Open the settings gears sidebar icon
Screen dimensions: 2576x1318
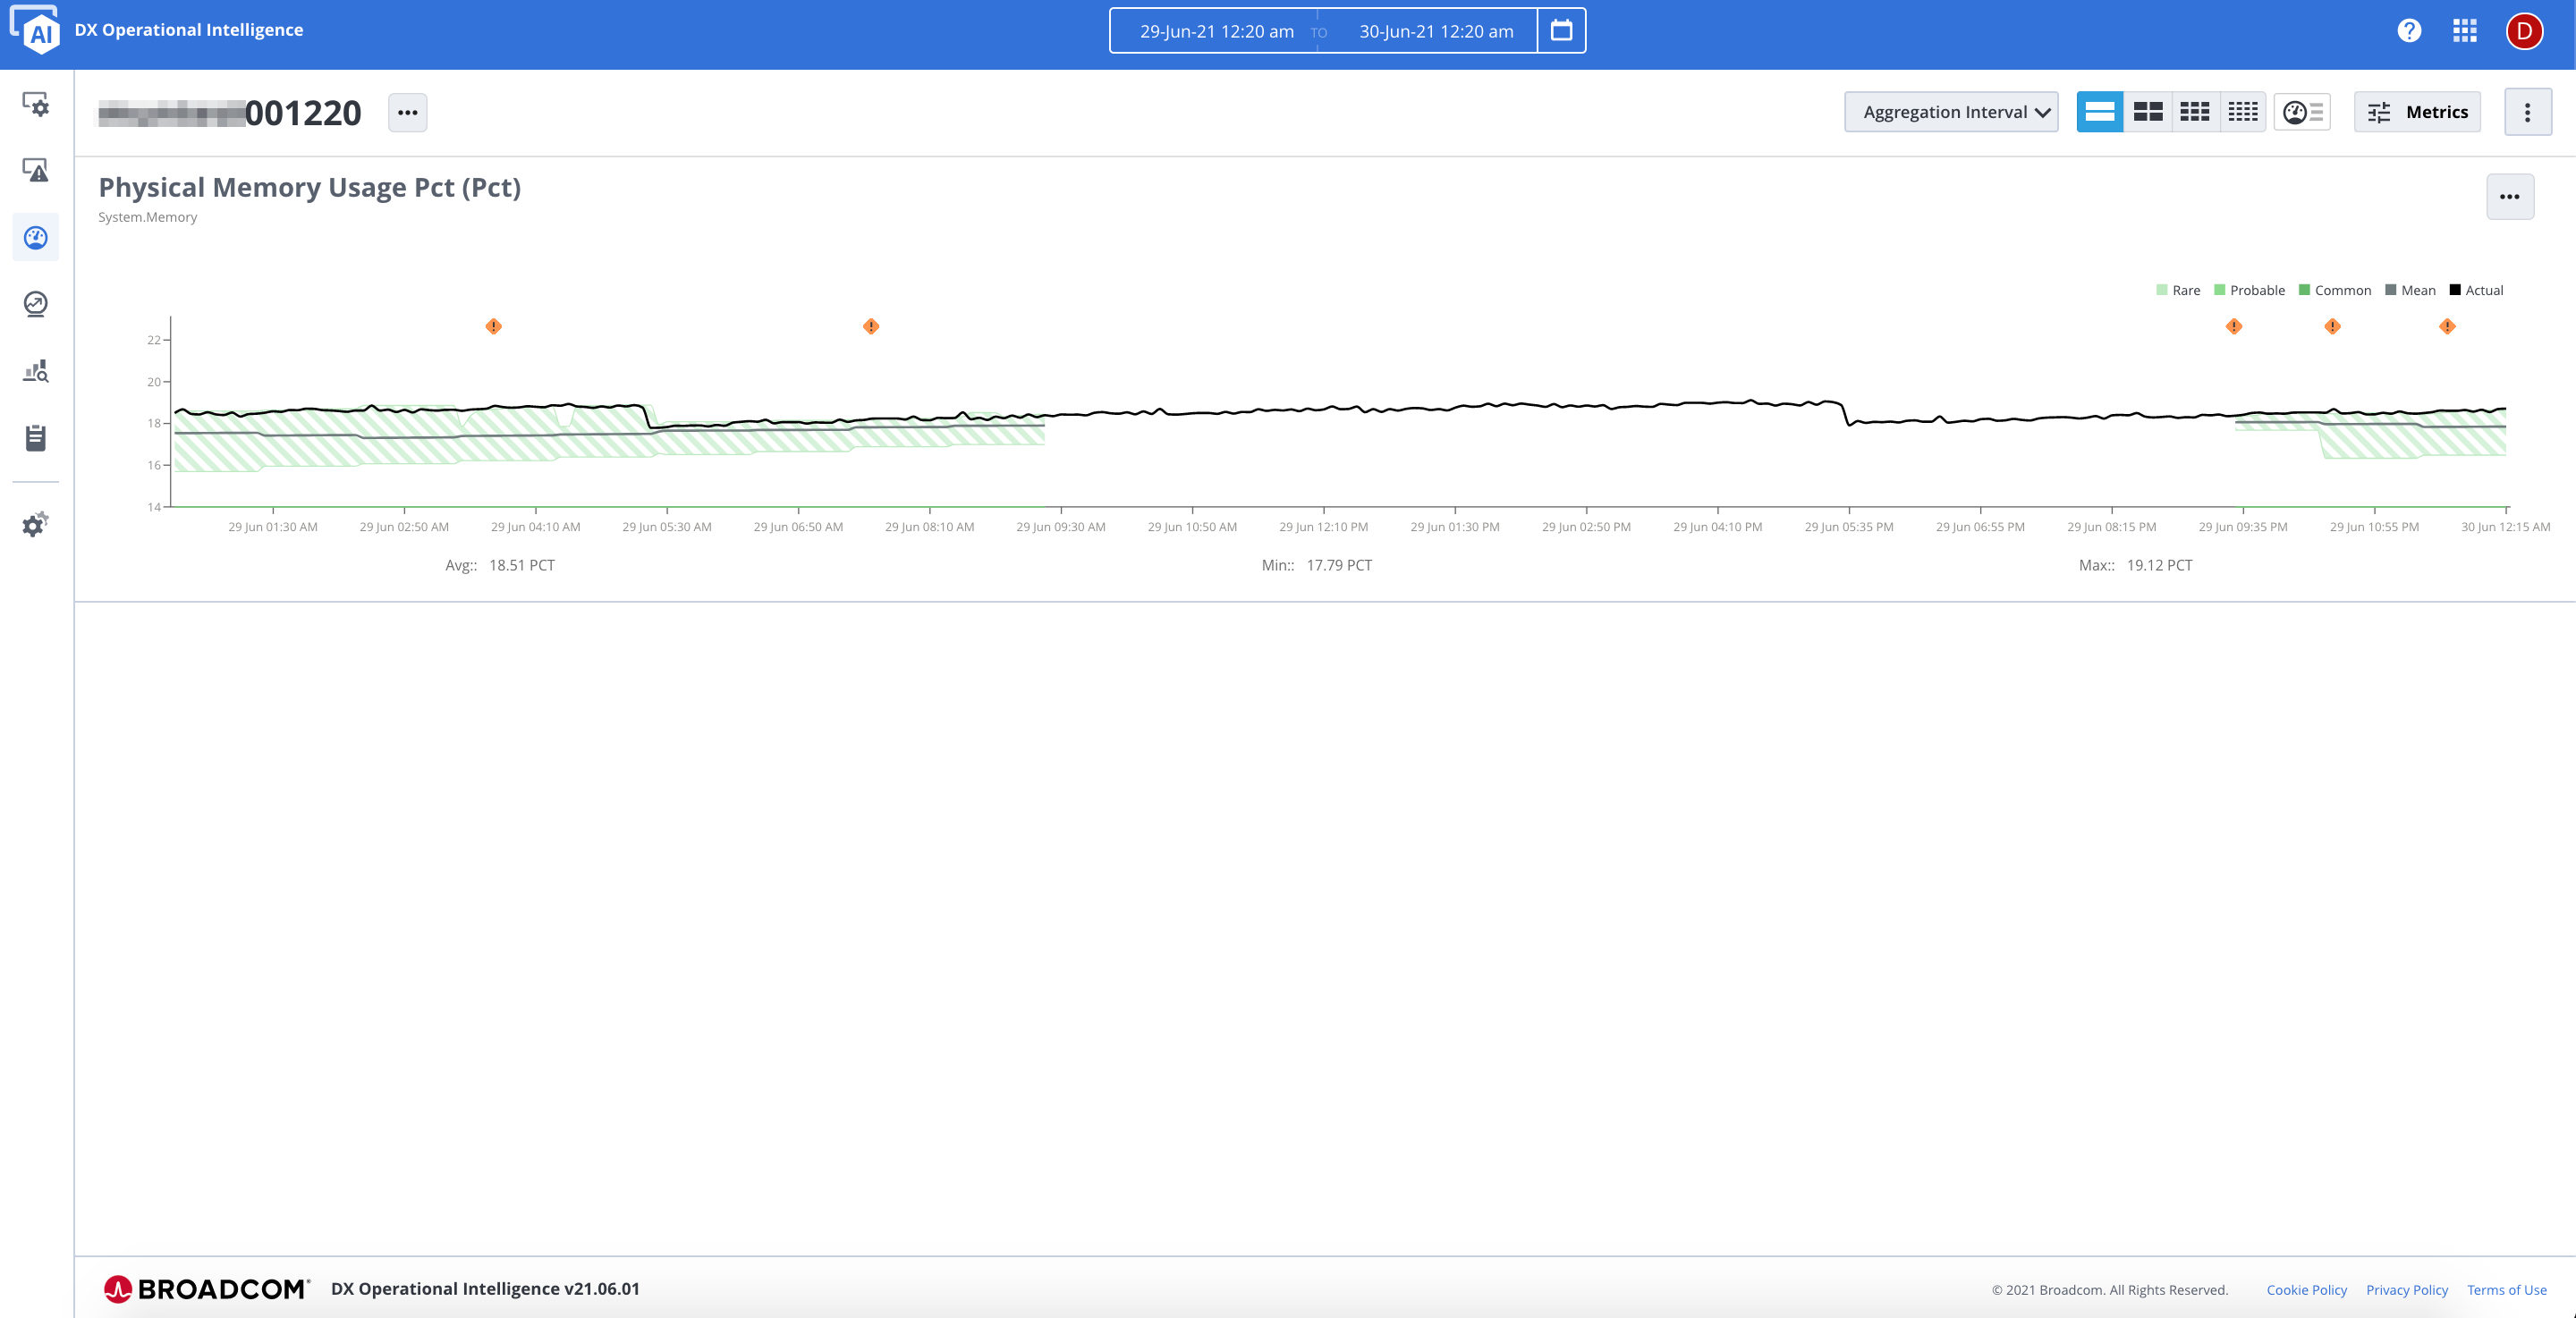(36, 524)
